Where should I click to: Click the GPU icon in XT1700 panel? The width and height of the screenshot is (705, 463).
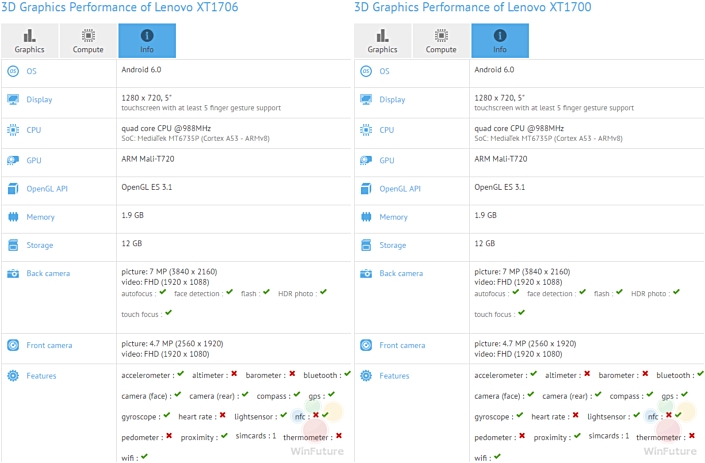366,160
